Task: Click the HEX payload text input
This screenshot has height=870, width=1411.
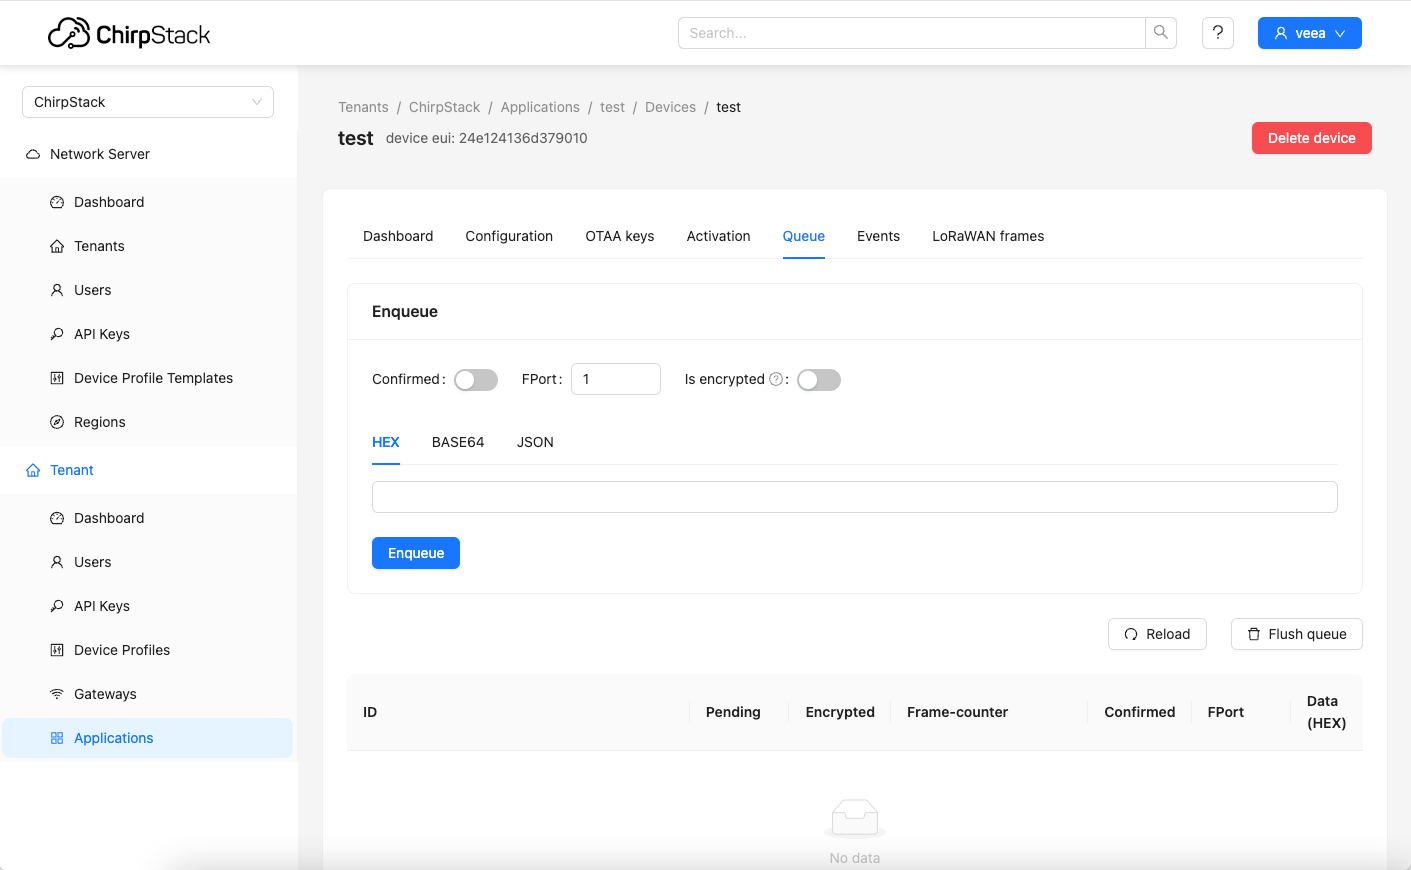Action: 855,497
